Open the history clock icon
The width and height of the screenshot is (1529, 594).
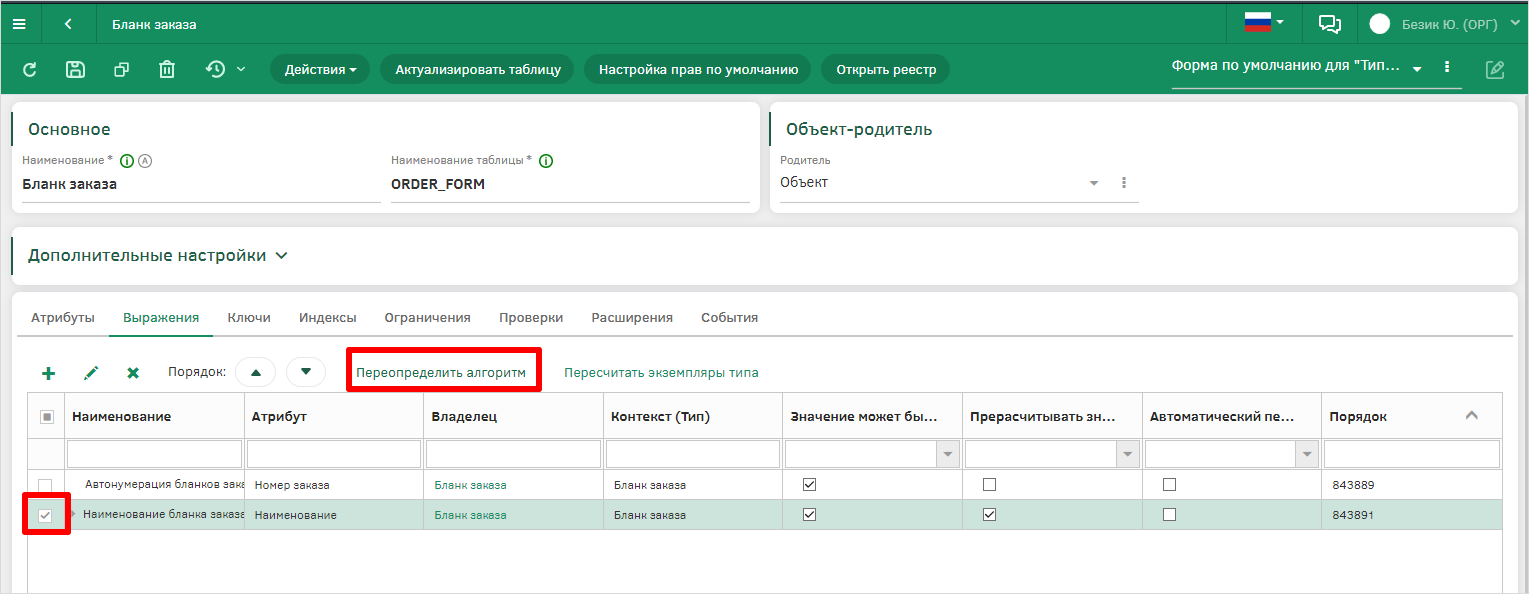(x=215, y=69)
